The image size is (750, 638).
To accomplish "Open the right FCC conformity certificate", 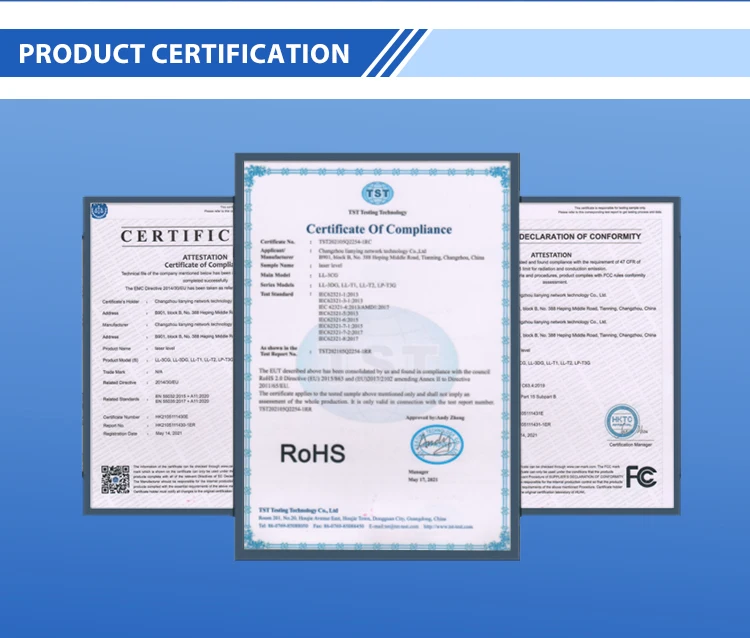I will (600, 355).
